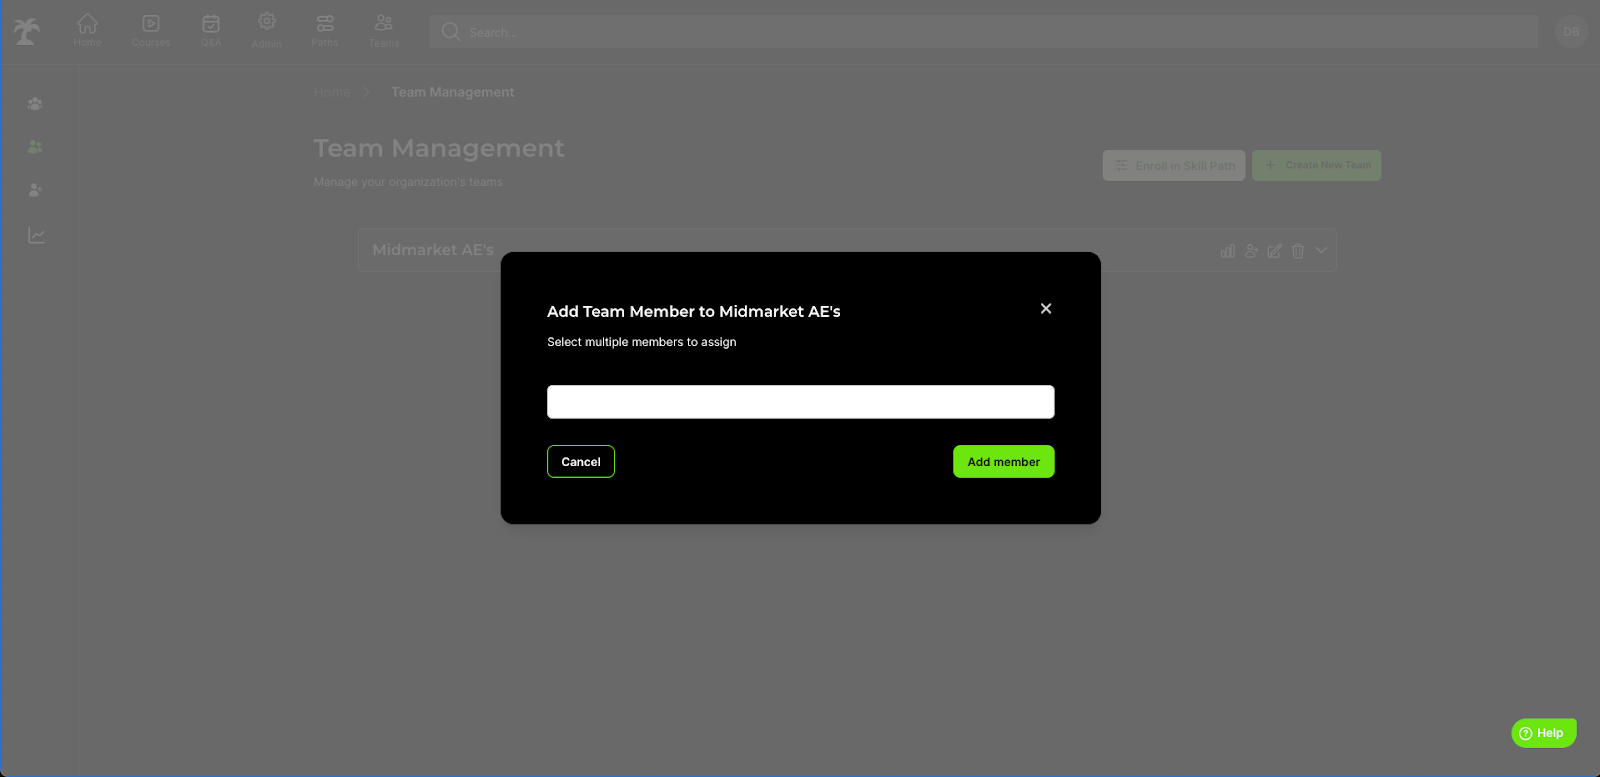The height and width of the screenshot is (777, 1600).
Task: Open the green teams sidebar icon
Action: (35, 146)
